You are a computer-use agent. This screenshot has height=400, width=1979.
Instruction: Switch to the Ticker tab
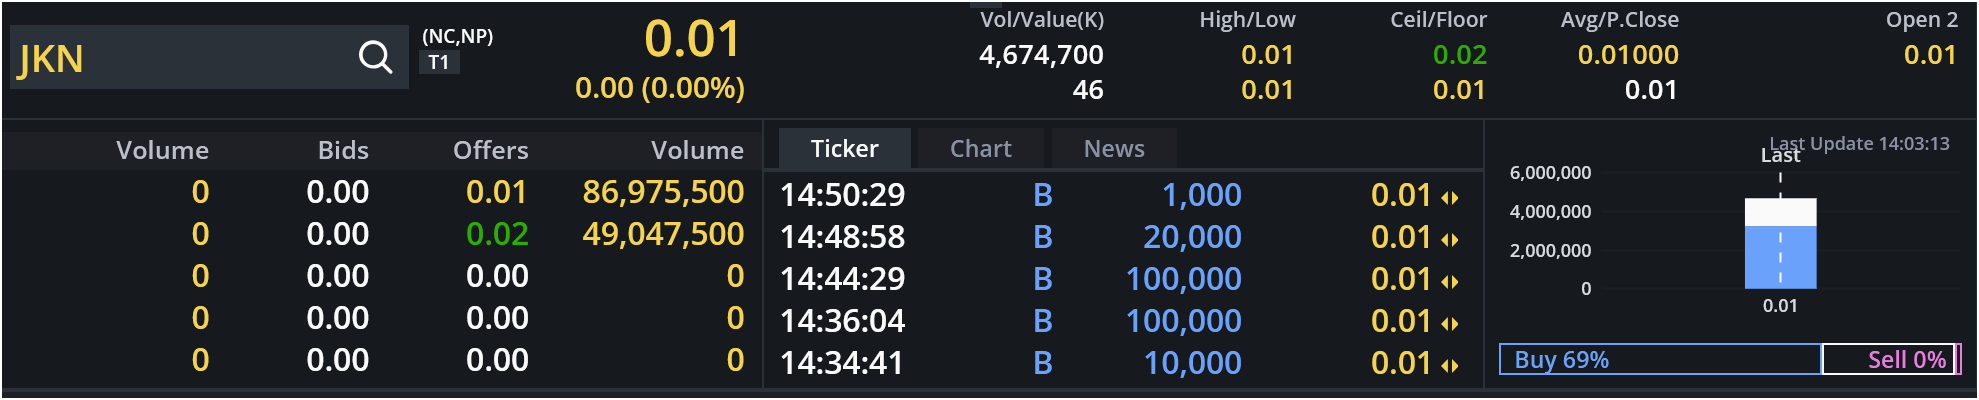[844, 149]
